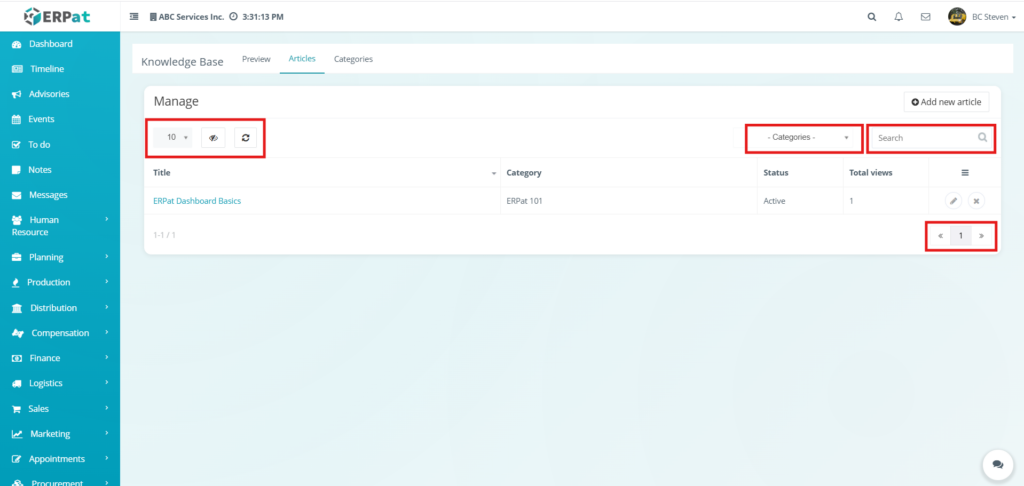The height and width of the screenshot is (486, 1024).
Task: Open the Categories filter dropdown
Action: (x=805, y=138)
